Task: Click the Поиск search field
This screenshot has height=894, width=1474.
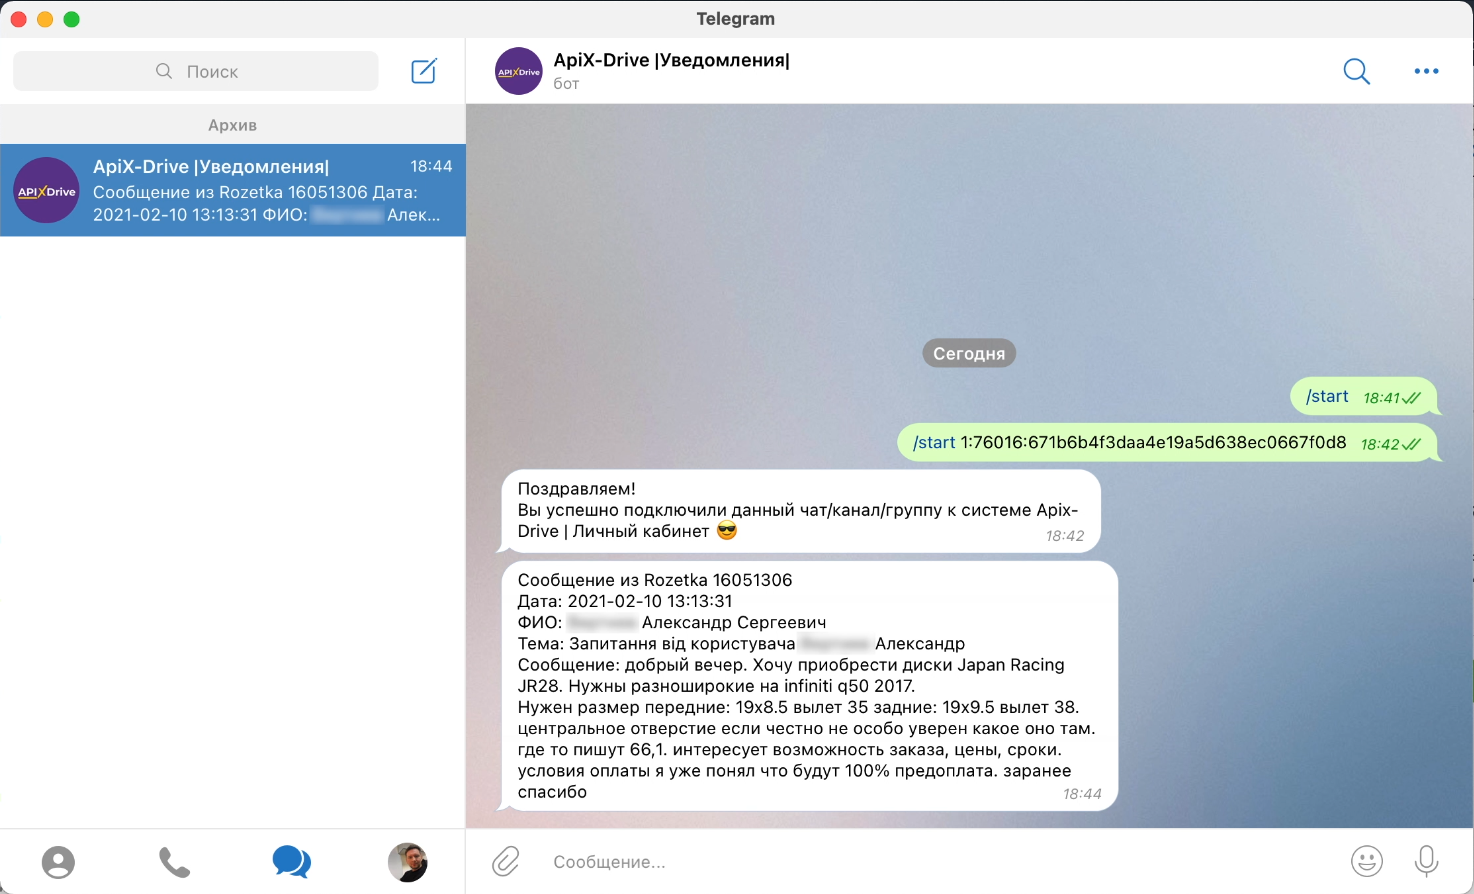Action: tap(196, 71)
